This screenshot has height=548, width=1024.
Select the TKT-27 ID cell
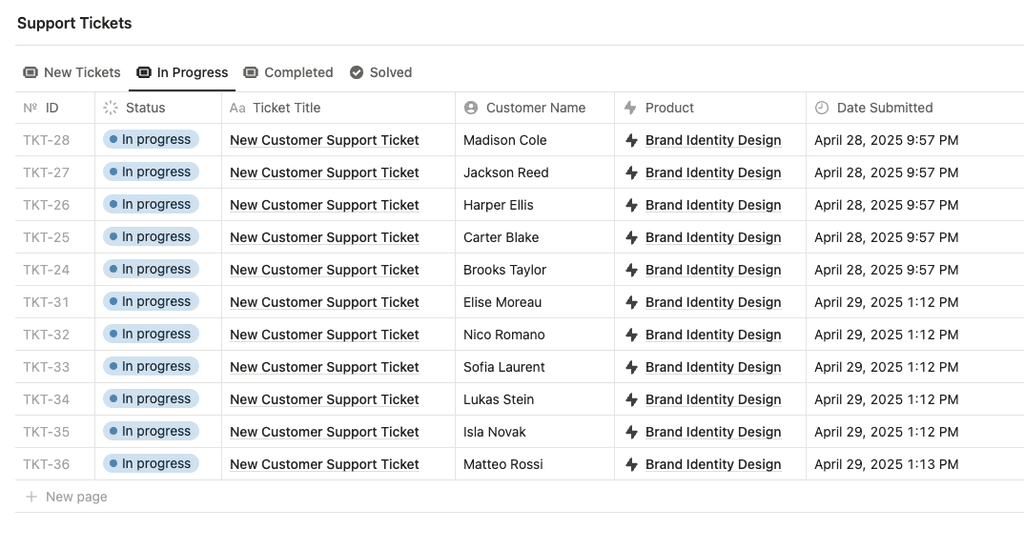pyautogui.click(x=55, y=173)
